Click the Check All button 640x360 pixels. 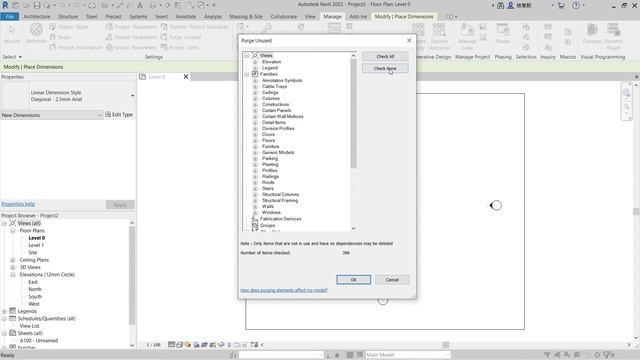pyautogui.click(x=385, y=56)
